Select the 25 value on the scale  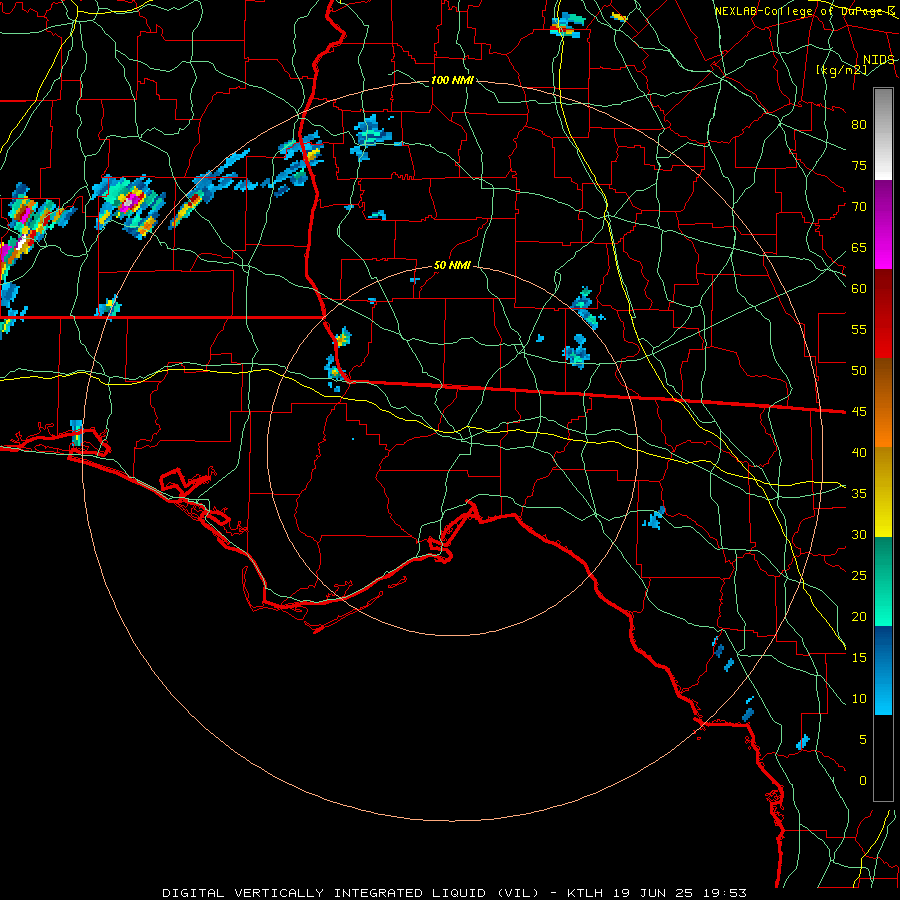(859, 576)
